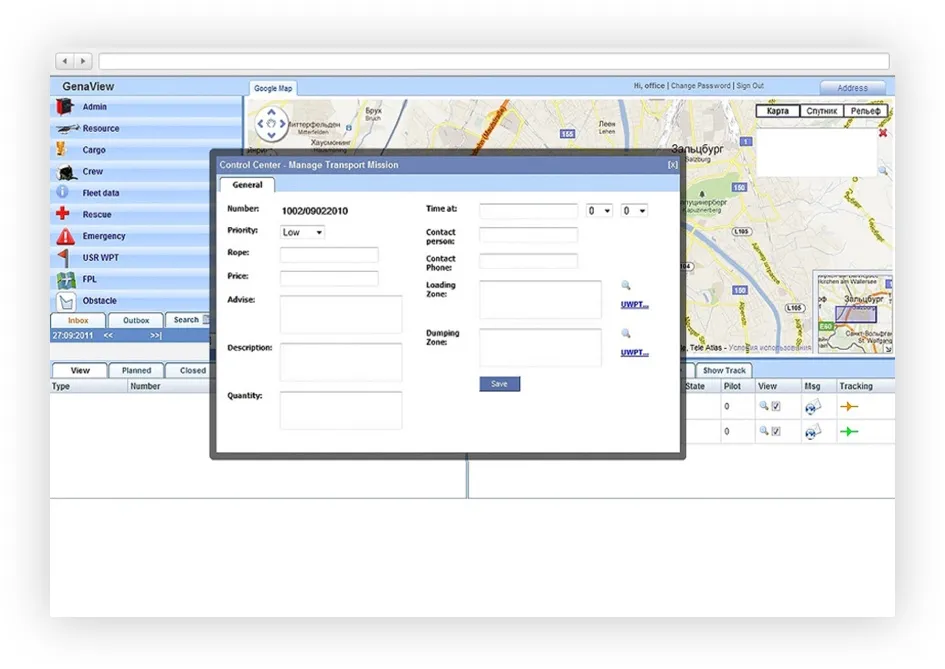Switch to the Google Map tab

(x=273, y=88)
